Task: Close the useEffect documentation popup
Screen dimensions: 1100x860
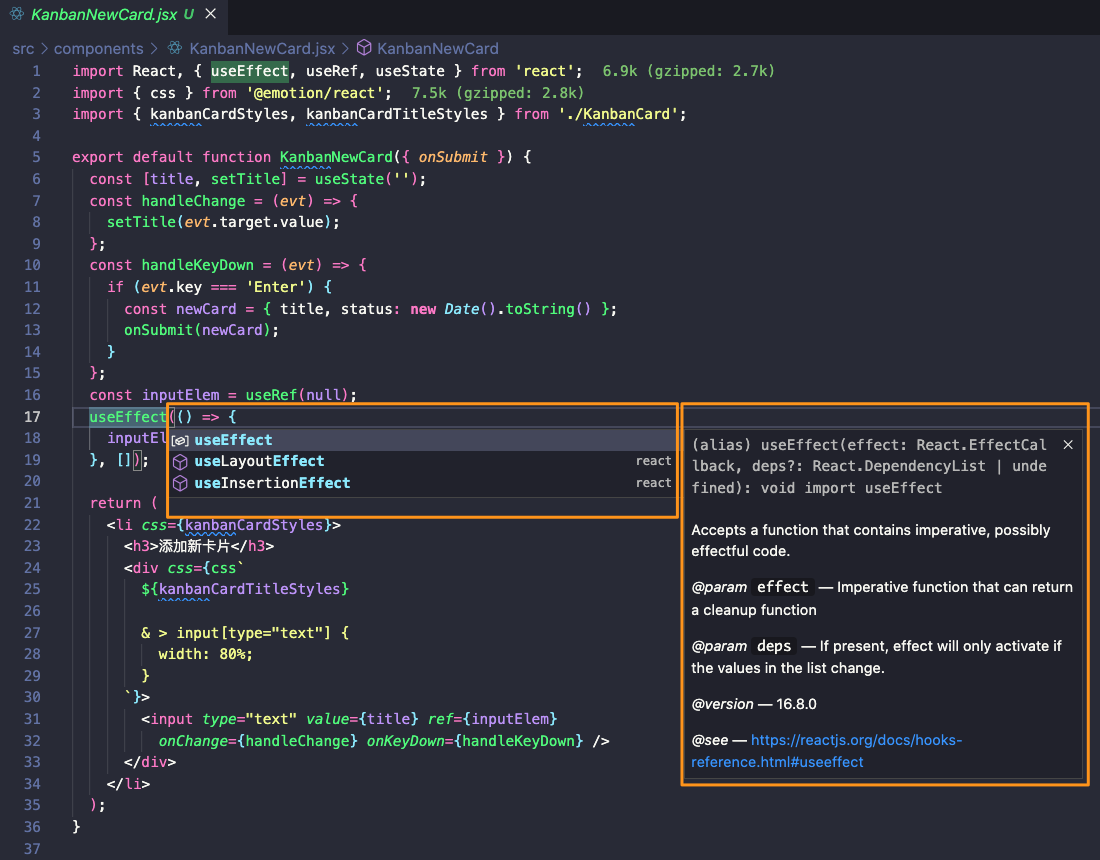Action: (1068, 445)
